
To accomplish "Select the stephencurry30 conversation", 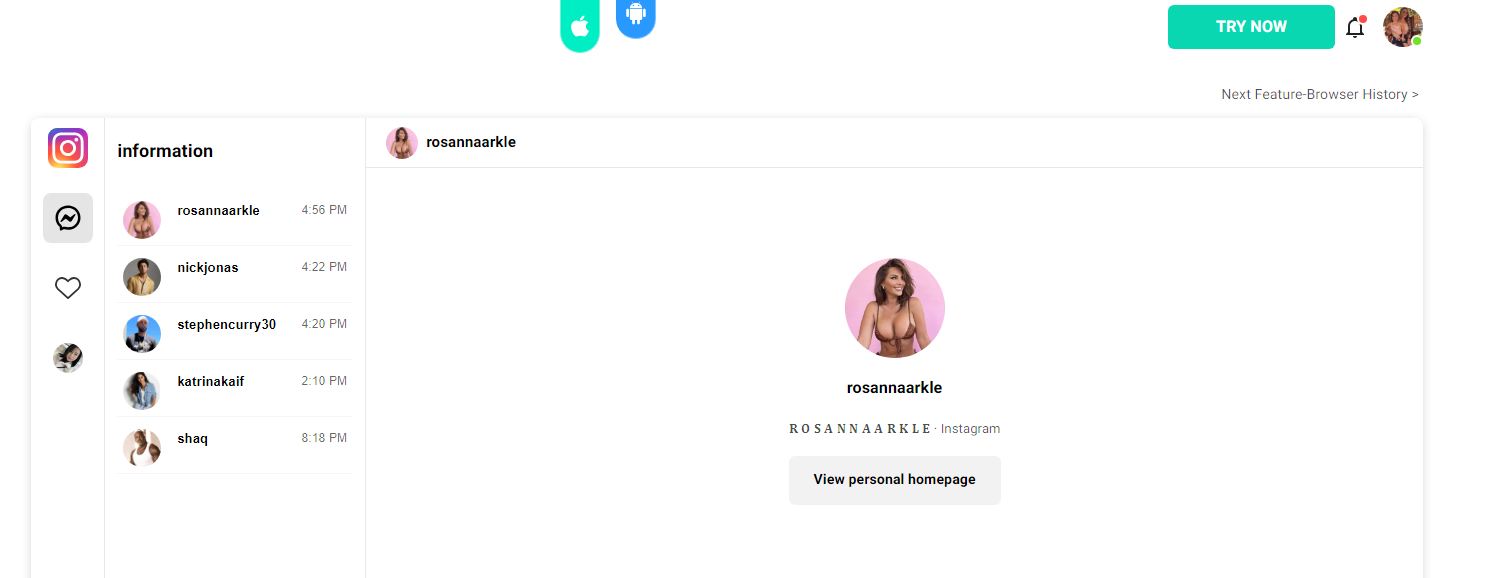I will pyautogui.click(x=235, y=332).
